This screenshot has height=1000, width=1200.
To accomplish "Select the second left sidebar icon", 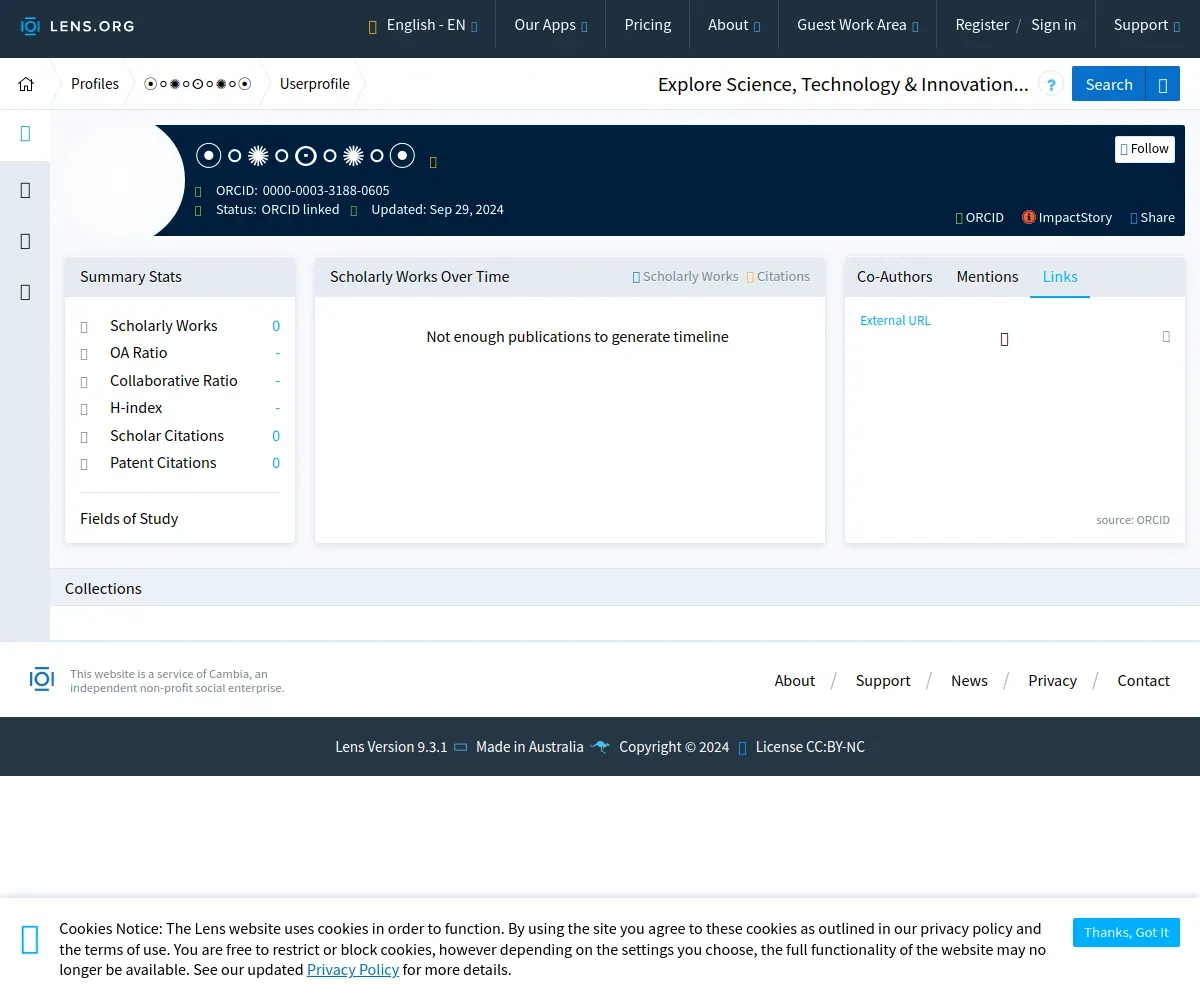I will click(25, 190).
